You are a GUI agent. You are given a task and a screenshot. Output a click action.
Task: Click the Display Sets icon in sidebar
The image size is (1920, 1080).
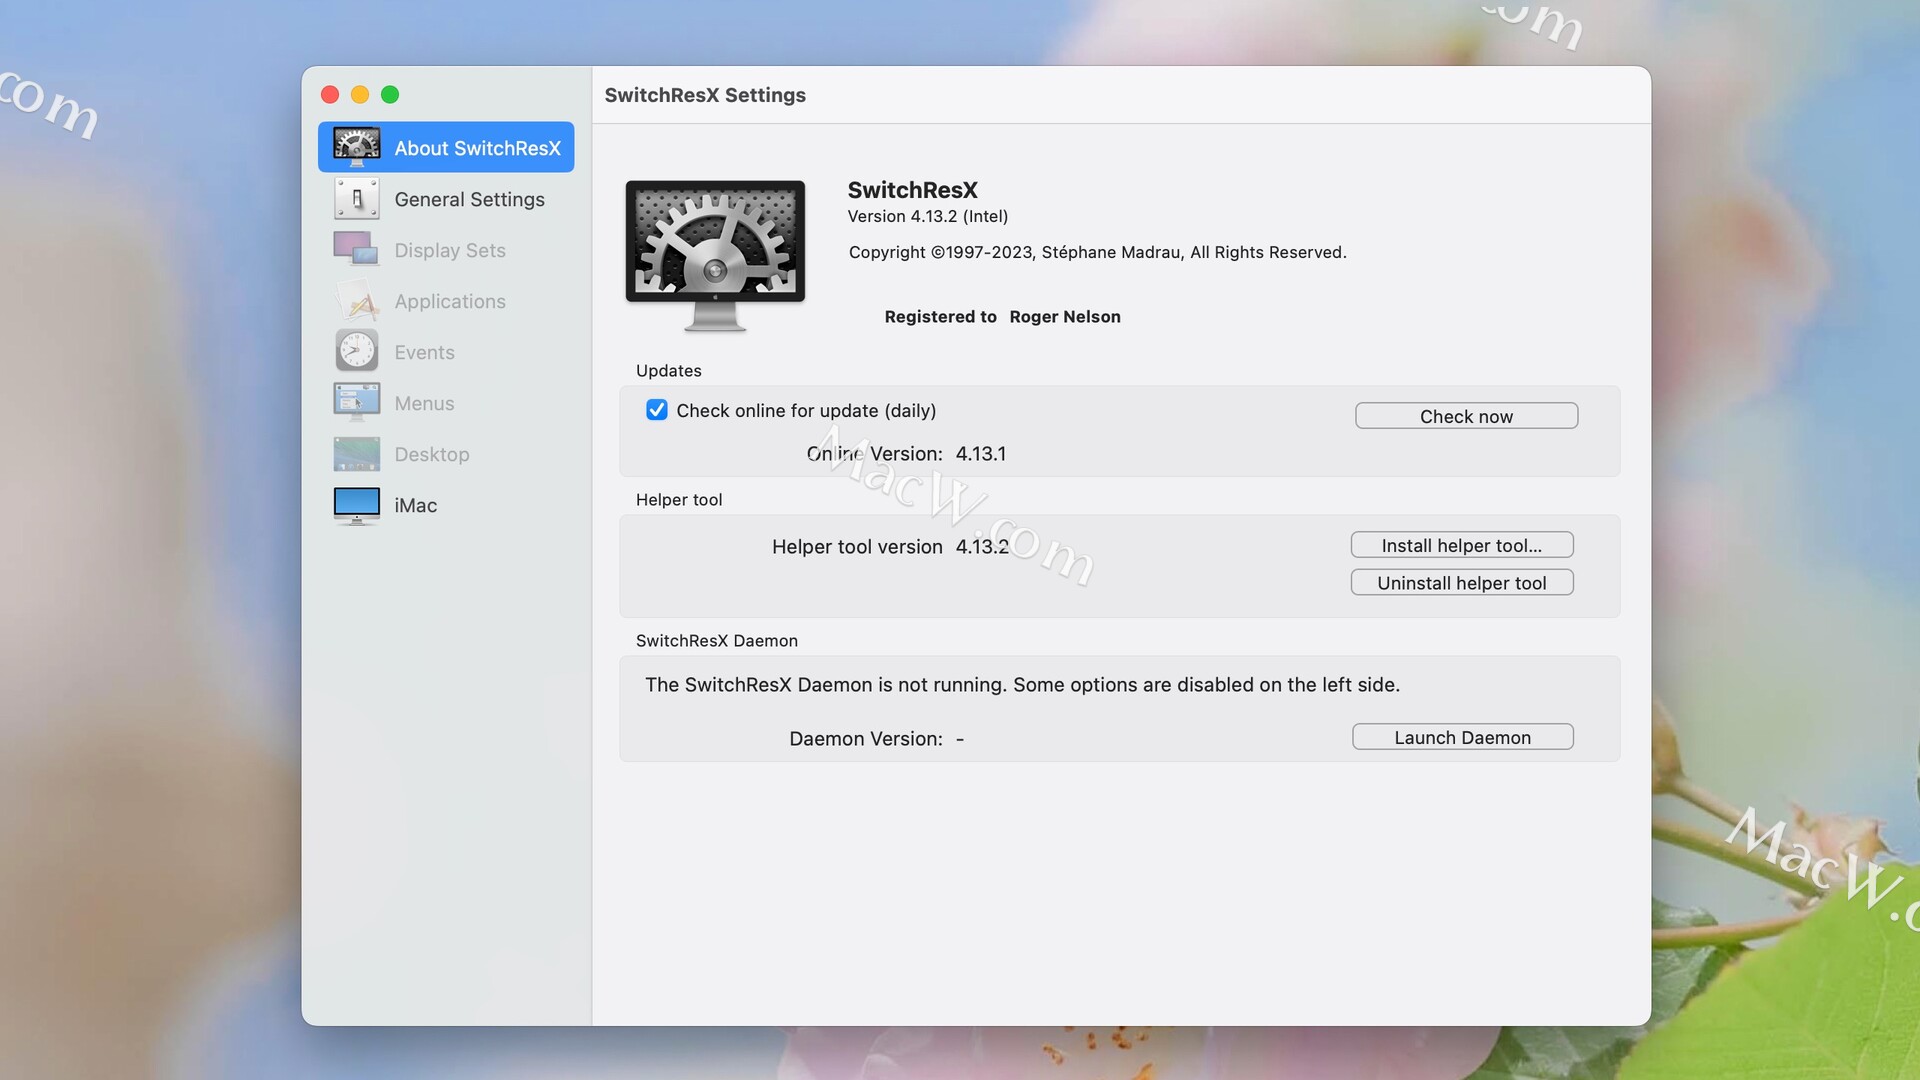point(356,250)
